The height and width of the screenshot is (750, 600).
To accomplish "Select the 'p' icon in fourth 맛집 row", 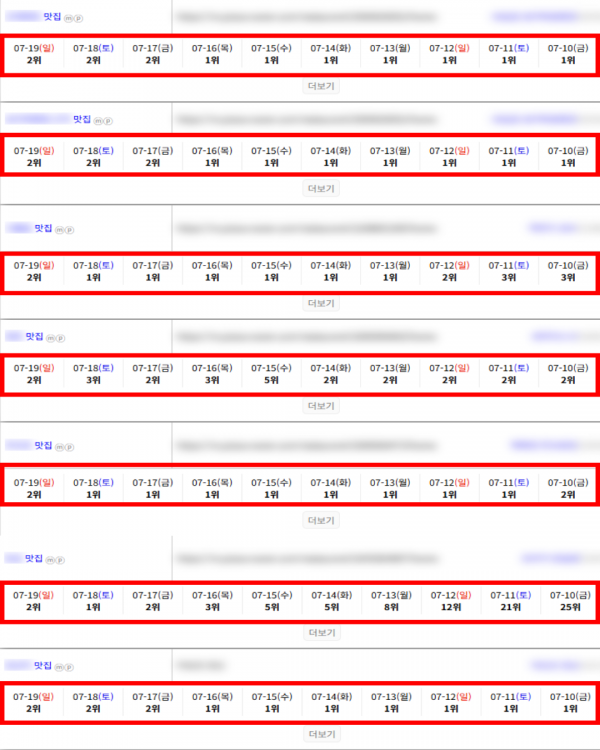I will 60,338.
